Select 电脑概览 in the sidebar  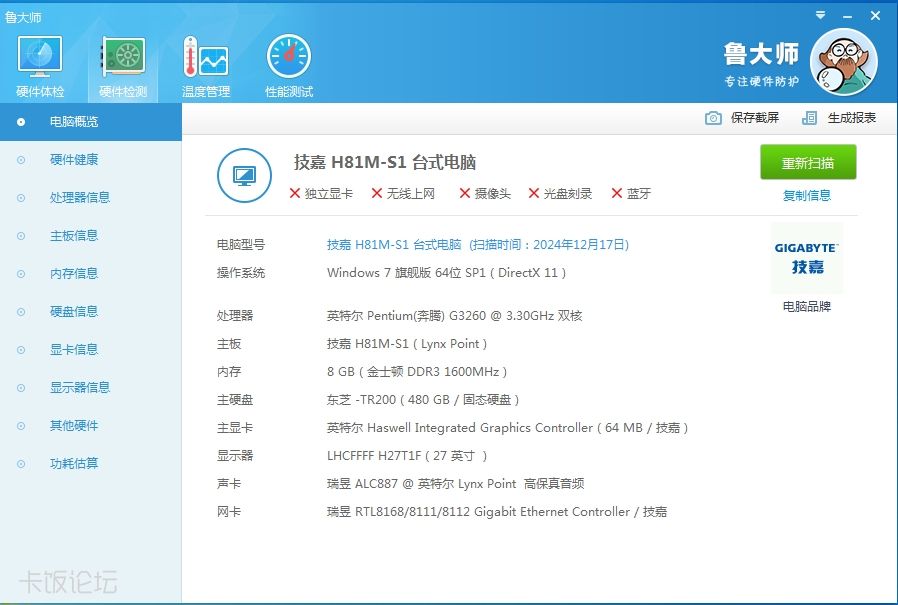tap(90, 121)
